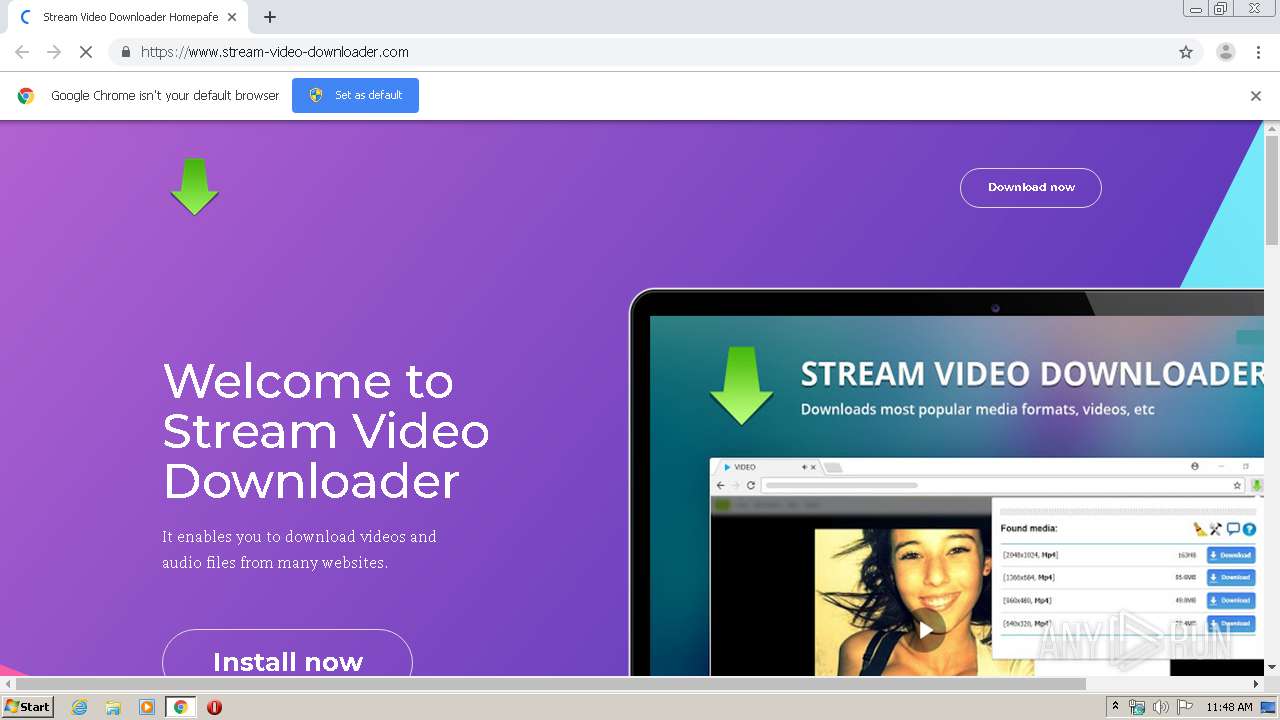Open a new browser tab
This screenshot has height=720, width=1280.
pos(270,17)
